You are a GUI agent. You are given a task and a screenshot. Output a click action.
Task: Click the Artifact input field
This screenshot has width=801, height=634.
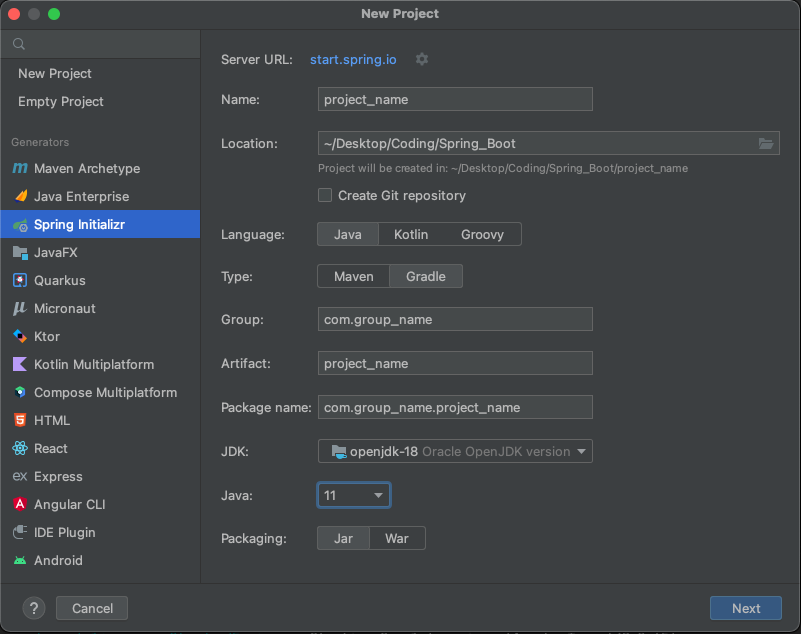(455, 363)
